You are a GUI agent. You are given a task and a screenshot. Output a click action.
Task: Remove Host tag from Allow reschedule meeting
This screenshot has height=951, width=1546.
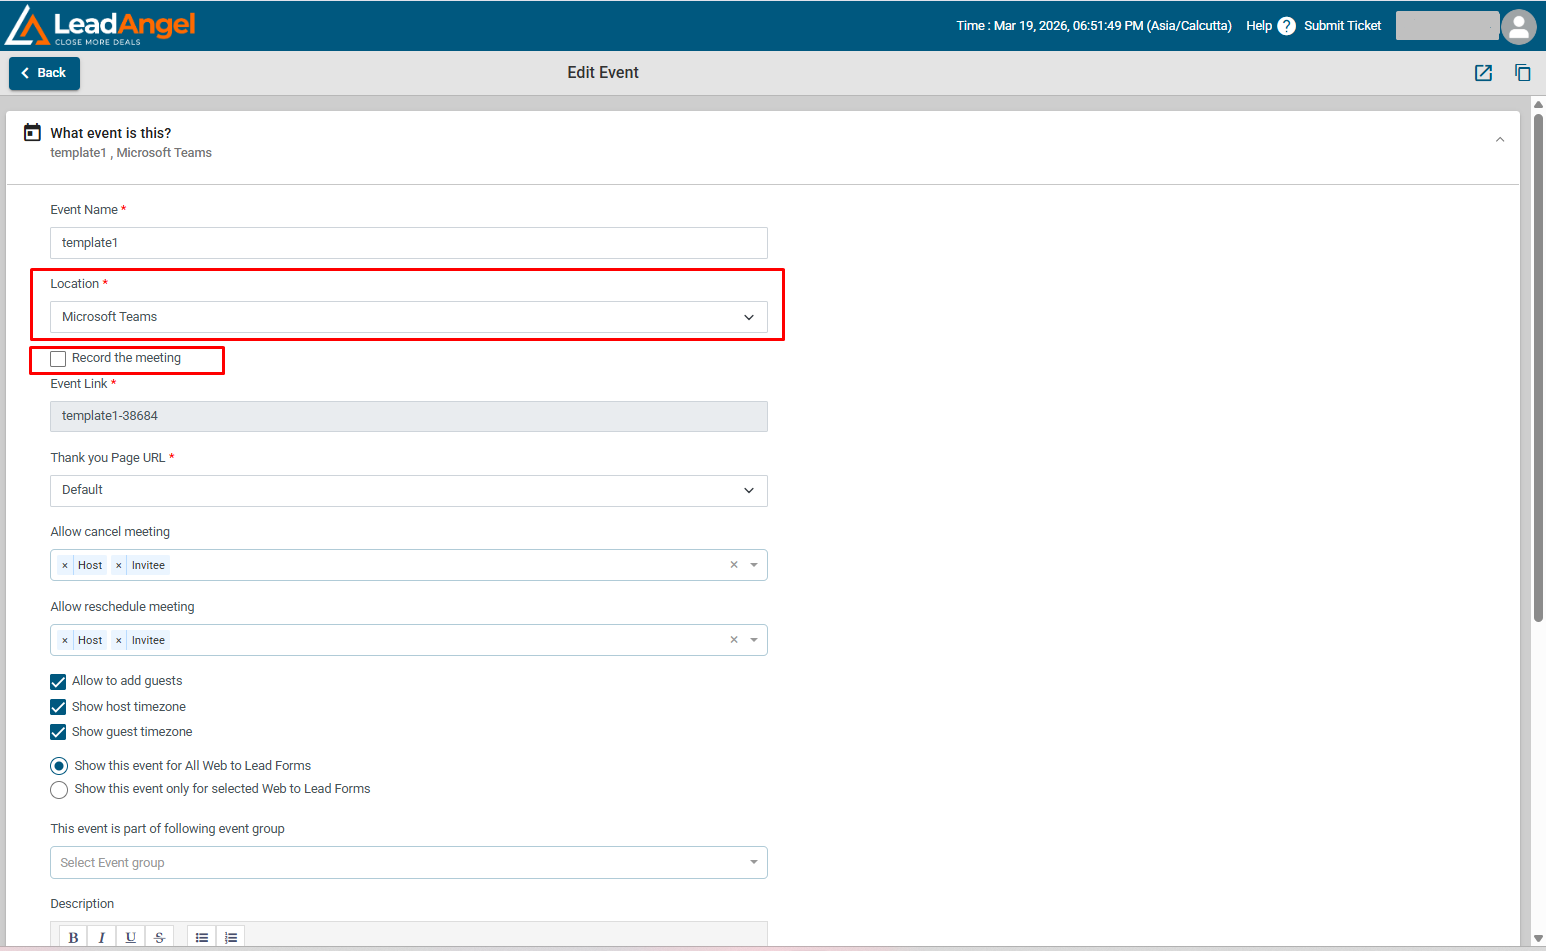[65, 641]
